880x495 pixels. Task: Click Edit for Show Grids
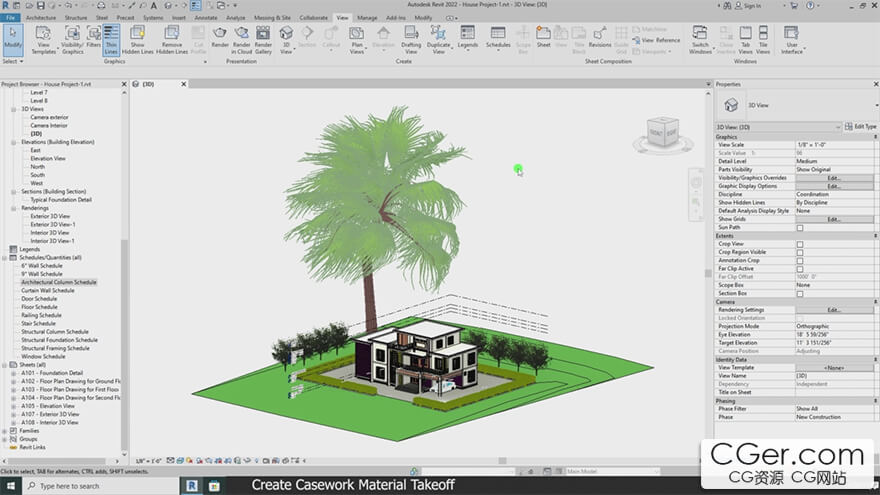click(834, 219)
